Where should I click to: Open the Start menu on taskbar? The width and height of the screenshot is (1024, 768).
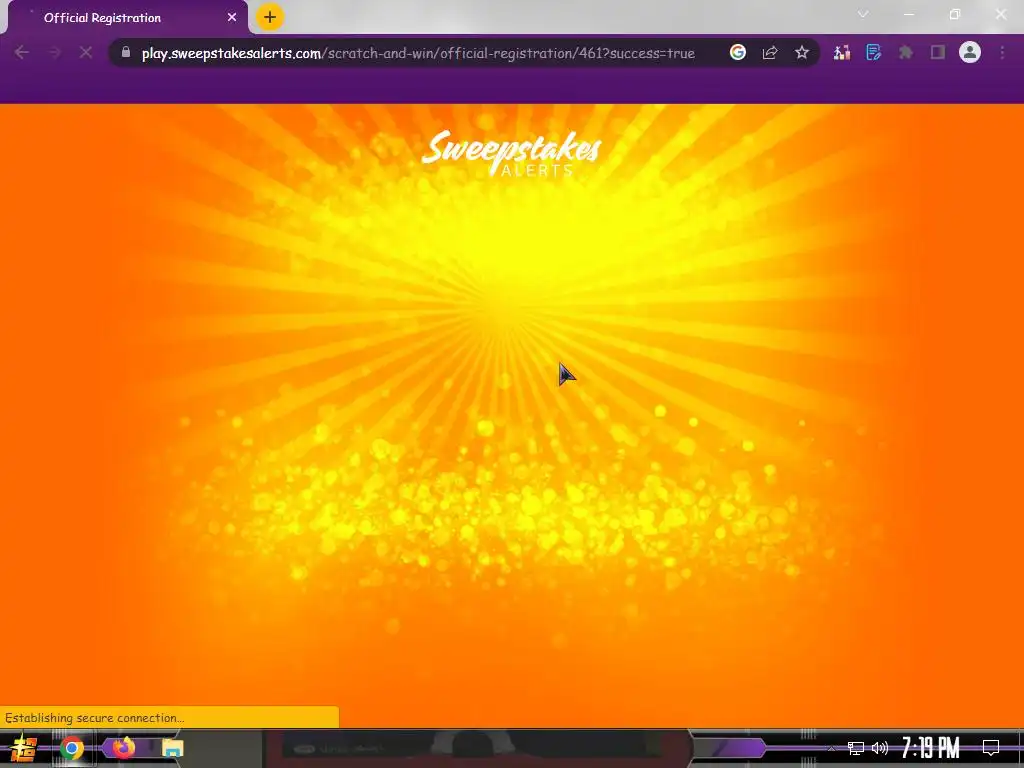pyautogui.click(x=23, y=748)
